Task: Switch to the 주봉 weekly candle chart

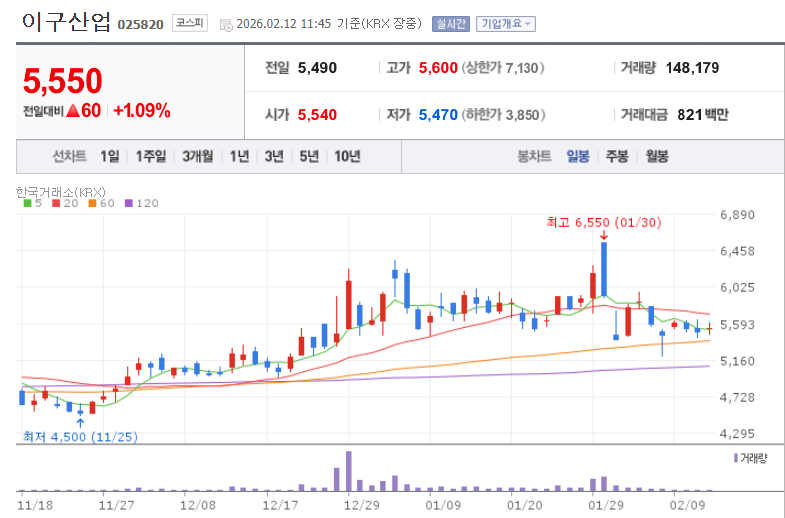Action: (x=617, y=156)
